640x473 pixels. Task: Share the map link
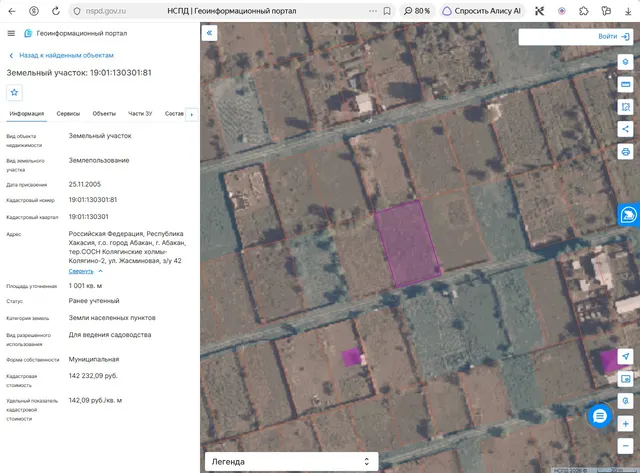(625, 129)
